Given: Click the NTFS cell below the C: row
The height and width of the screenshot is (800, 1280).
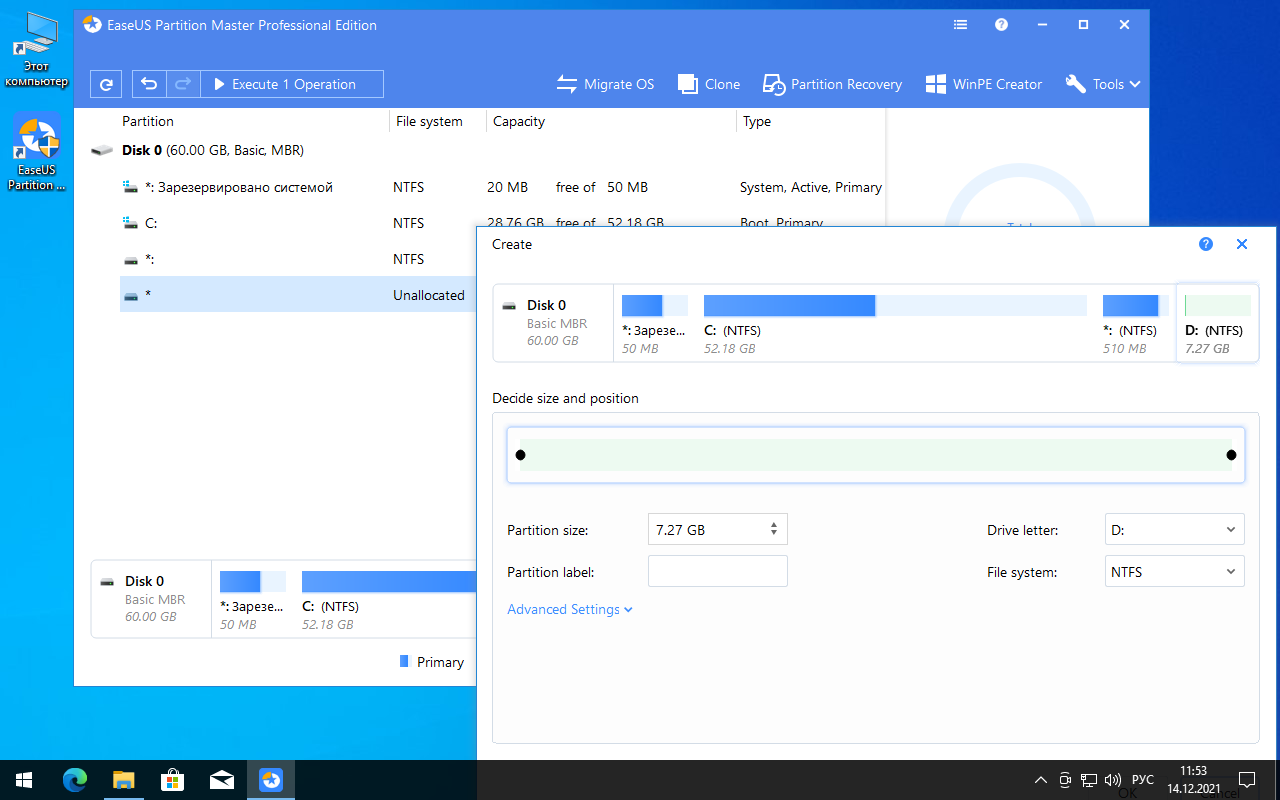Looking at the screenshot, I should (408, 259).
